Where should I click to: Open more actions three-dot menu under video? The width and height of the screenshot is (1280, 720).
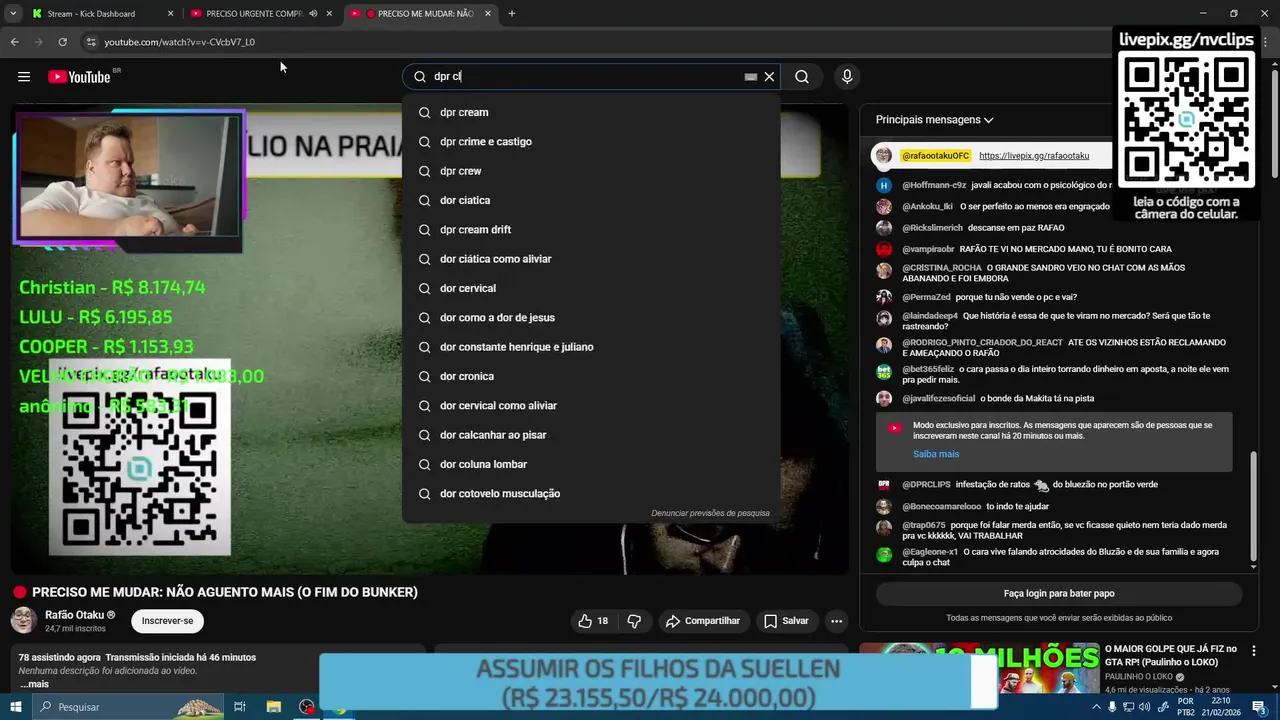pos(837,621)
